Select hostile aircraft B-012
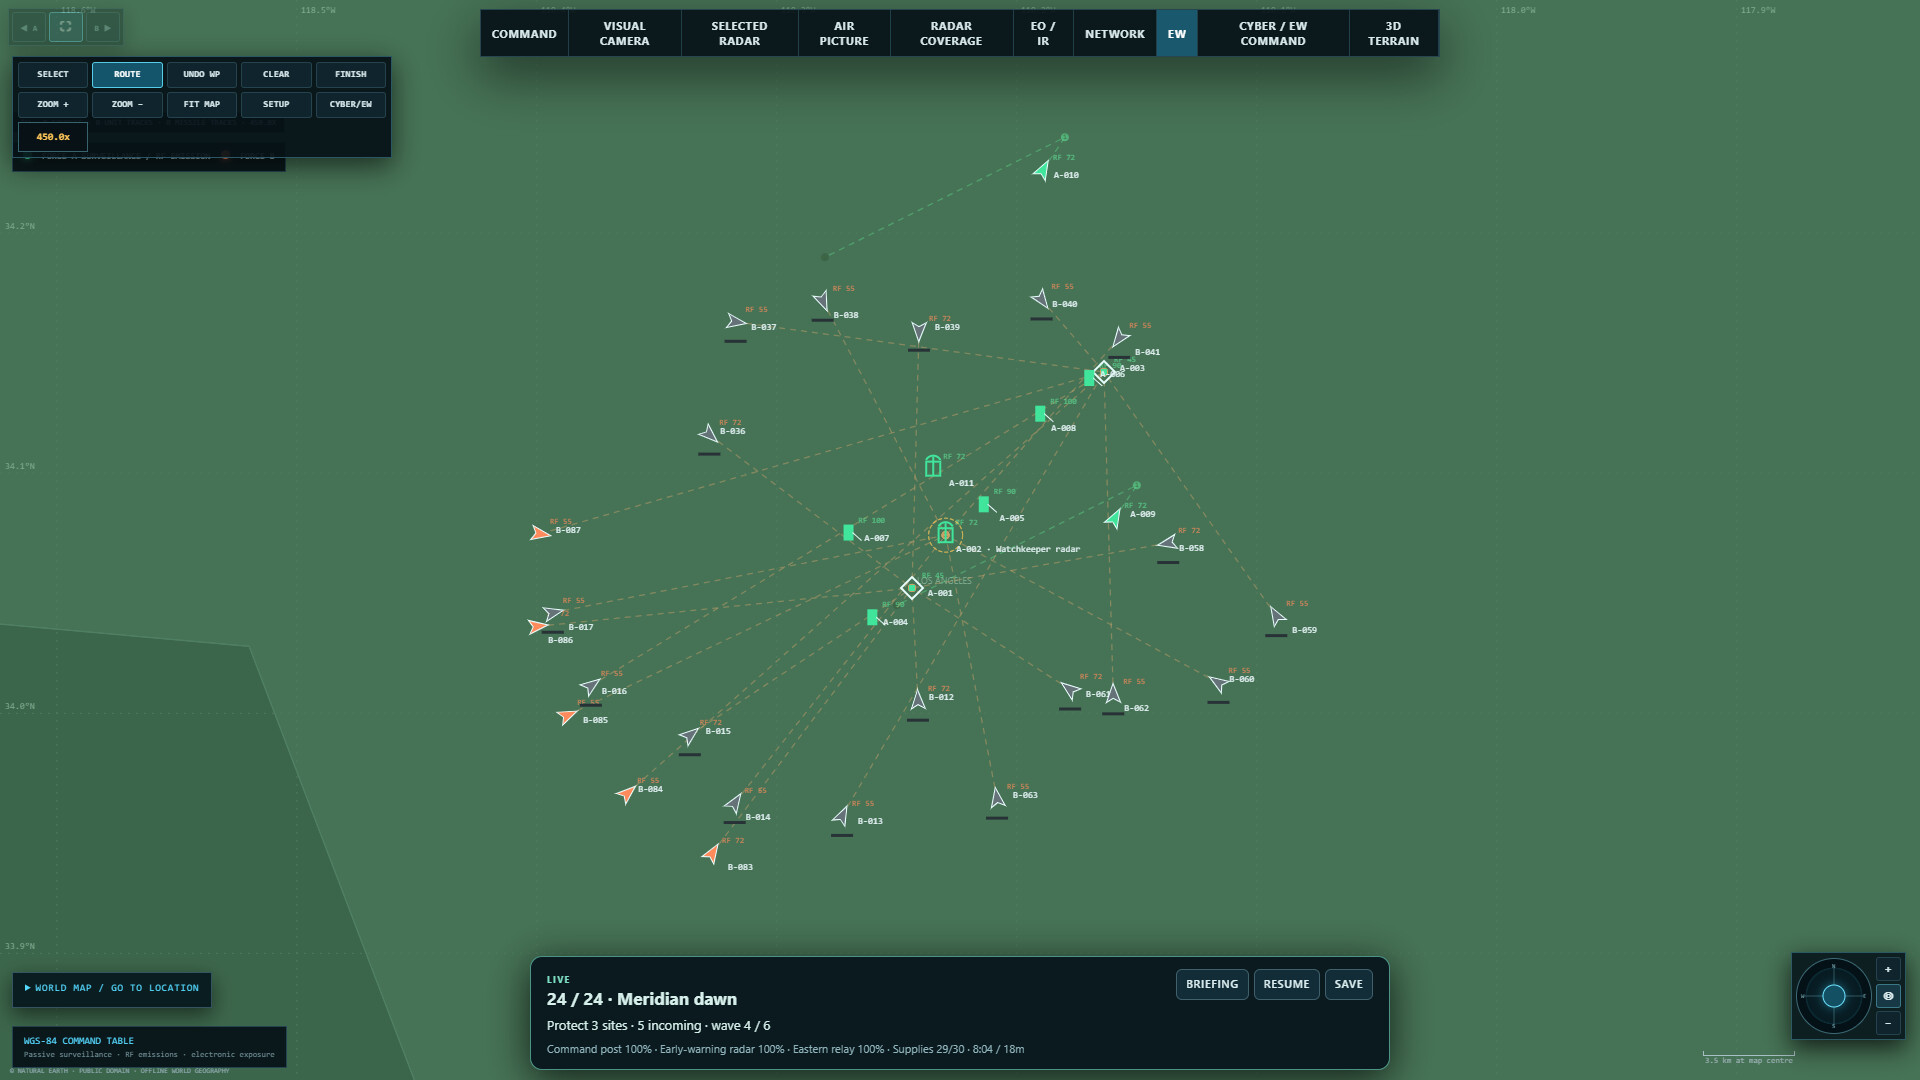 (918, 699)
